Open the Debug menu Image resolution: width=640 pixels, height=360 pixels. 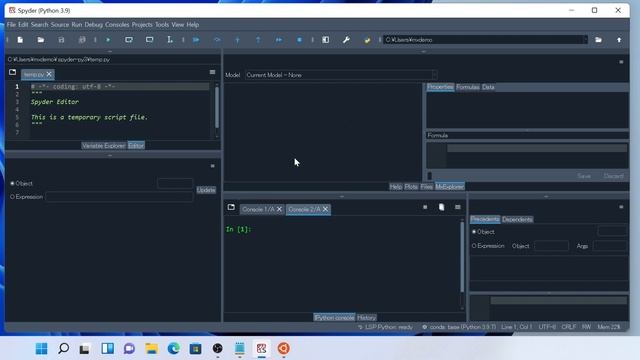93,25
